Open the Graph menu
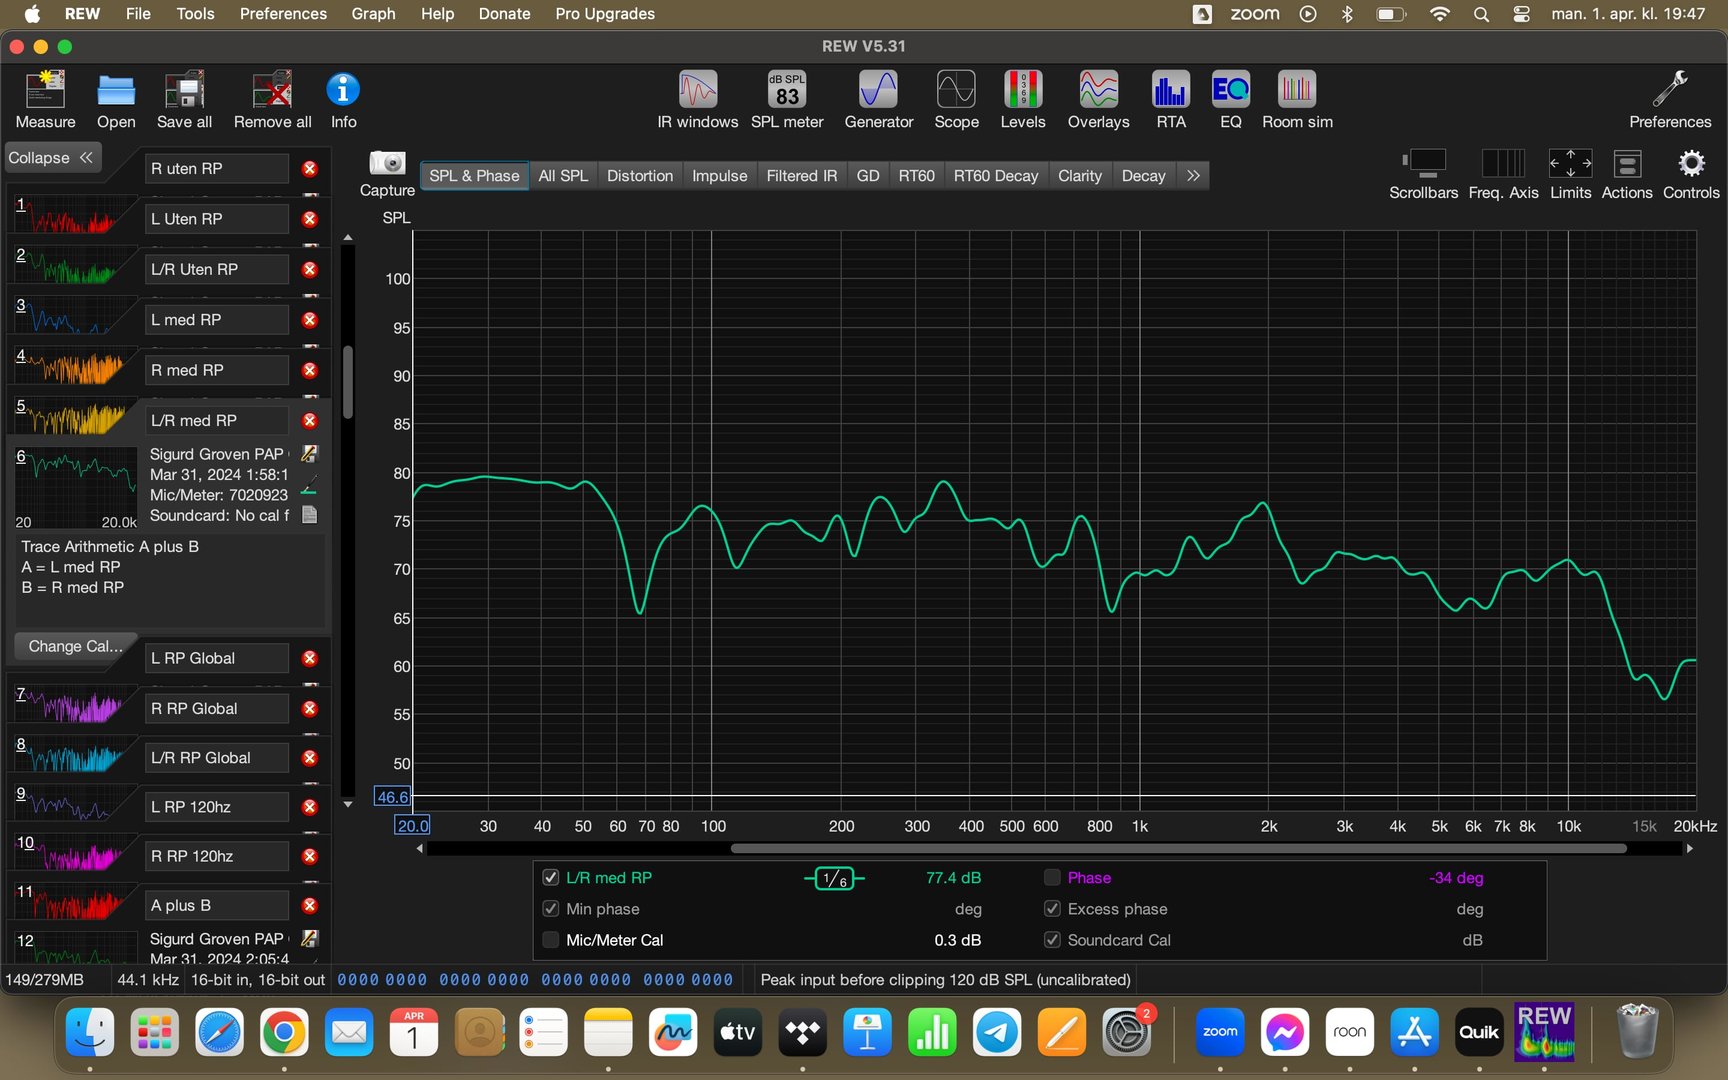The height and width of the screenshot is (1080, 1728). point(373,14)
